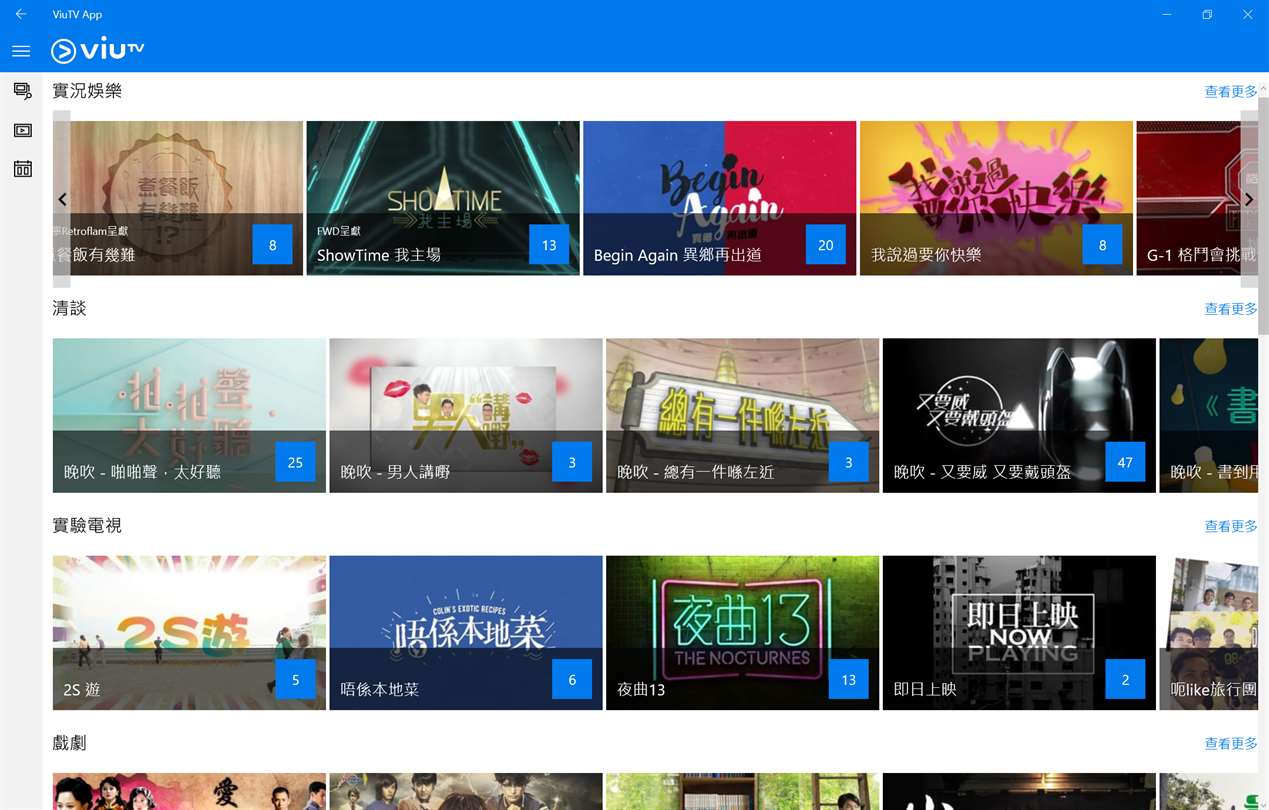
Task: Click the 2 episode badge on 即日上映
Action: (x=1125, y=680)
